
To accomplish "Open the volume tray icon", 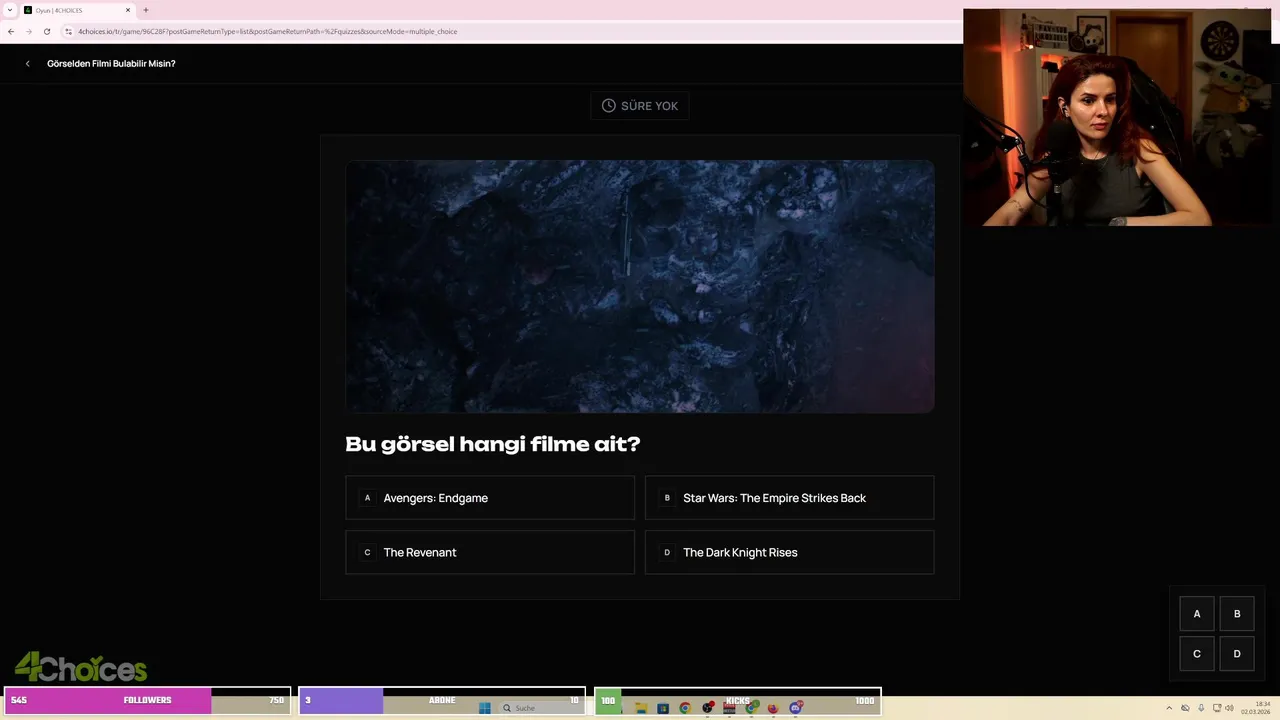I will pyautogui.click(x=1229, y=708).
